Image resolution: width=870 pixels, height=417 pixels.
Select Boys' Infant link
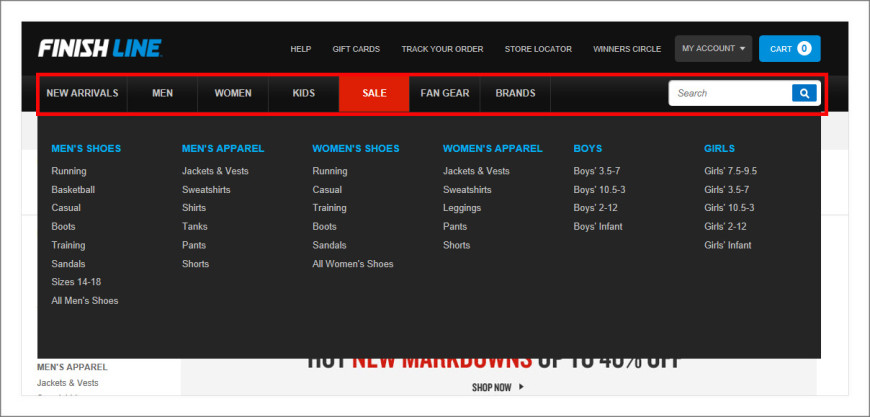tap(598, 226)
